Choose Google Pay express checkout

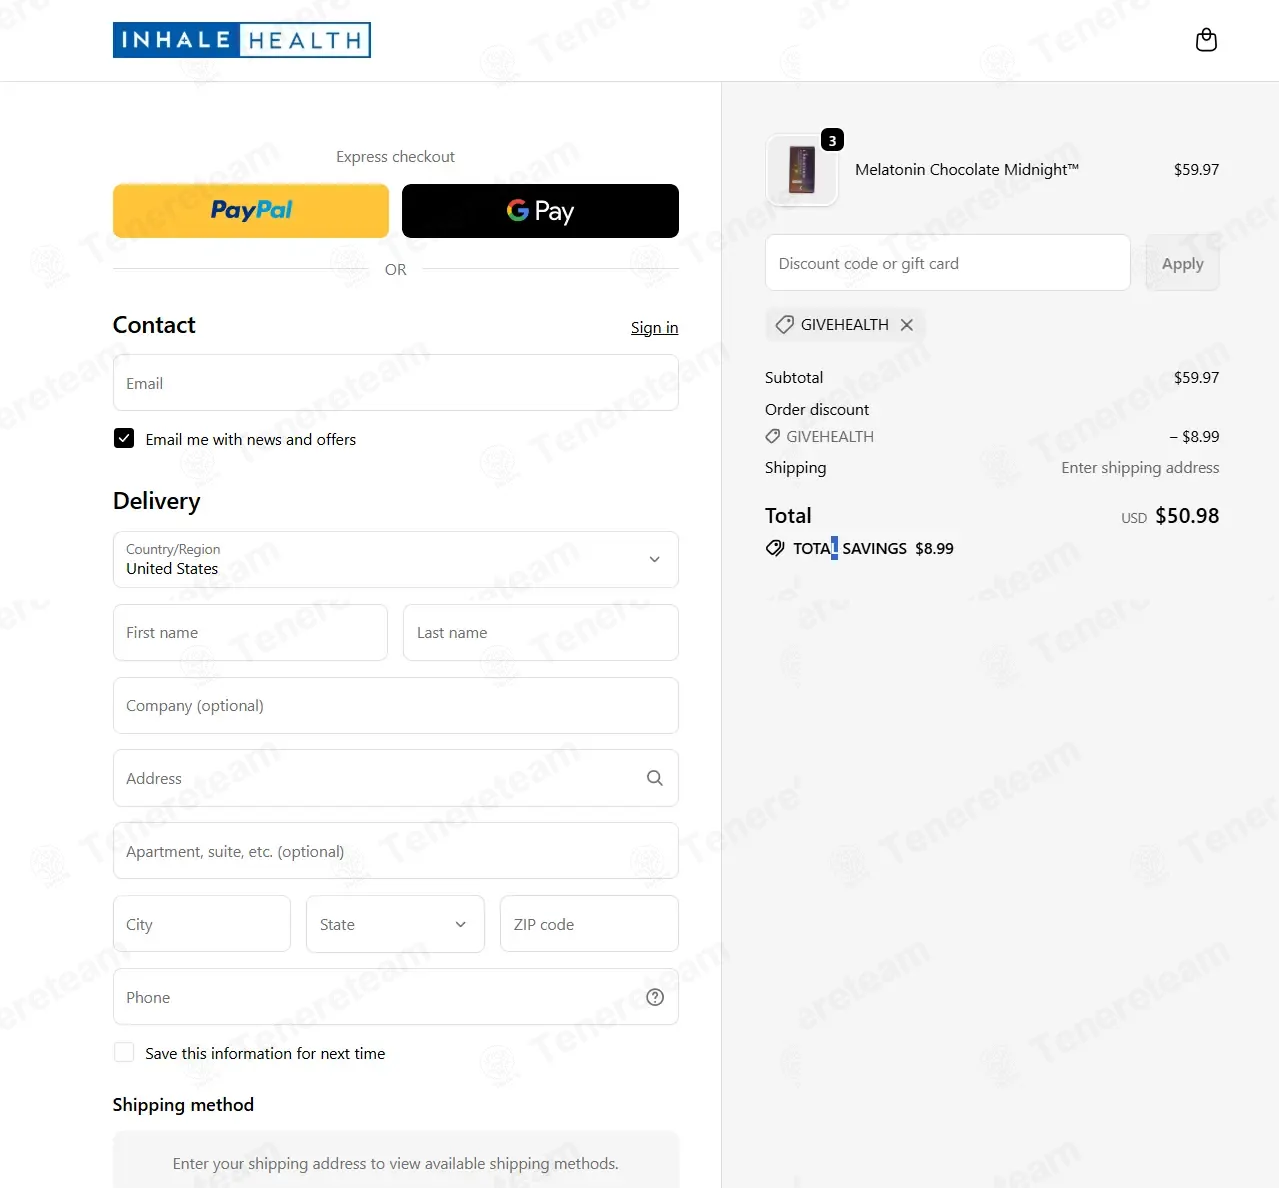point(540,211)
